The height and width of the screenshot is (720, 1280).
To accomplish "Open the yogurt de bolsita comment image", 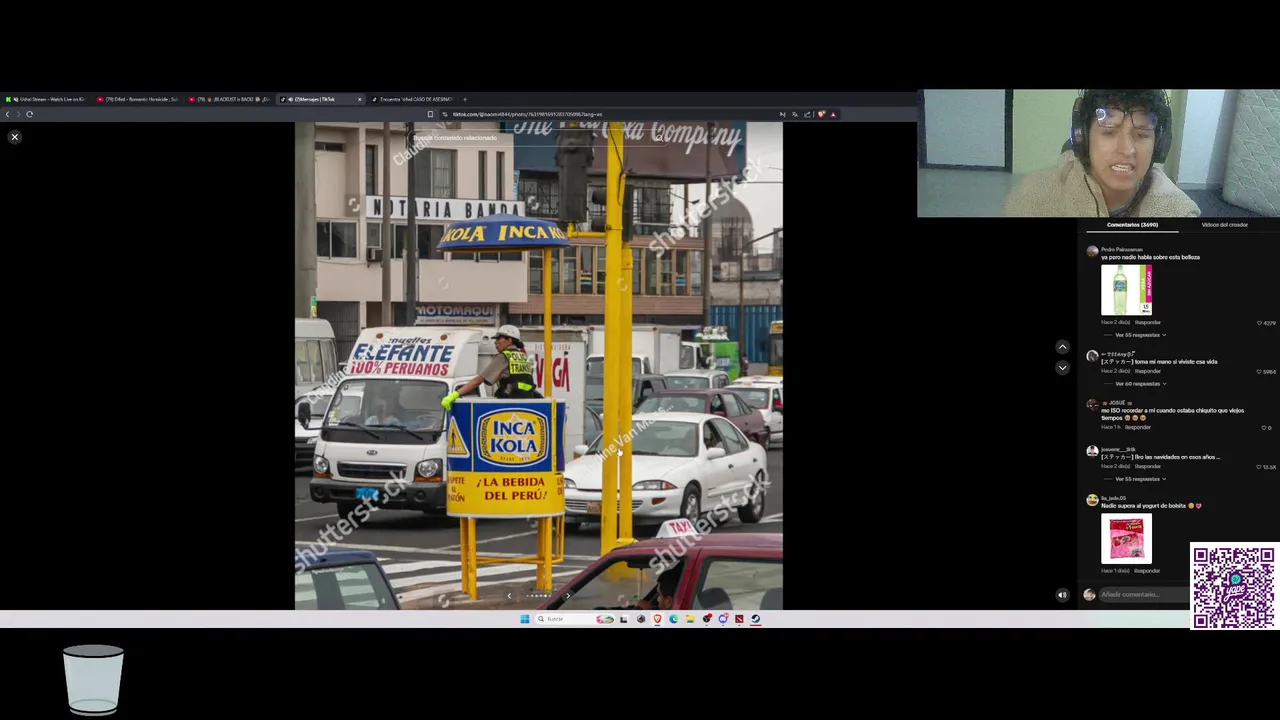I will click(1126, 538).
